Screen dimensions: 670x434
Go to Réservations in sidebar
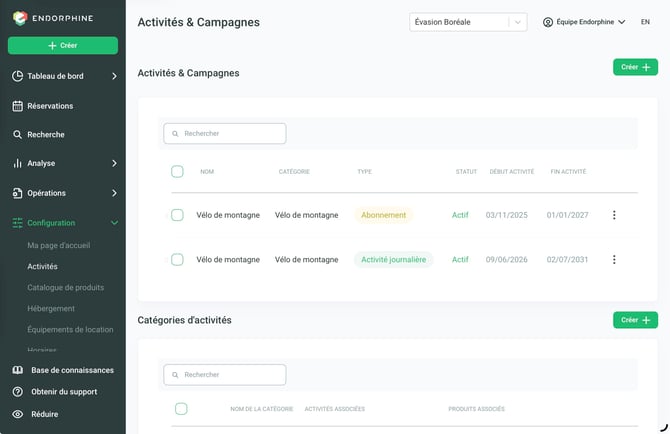pyautogui.click(x=50, y=106)
